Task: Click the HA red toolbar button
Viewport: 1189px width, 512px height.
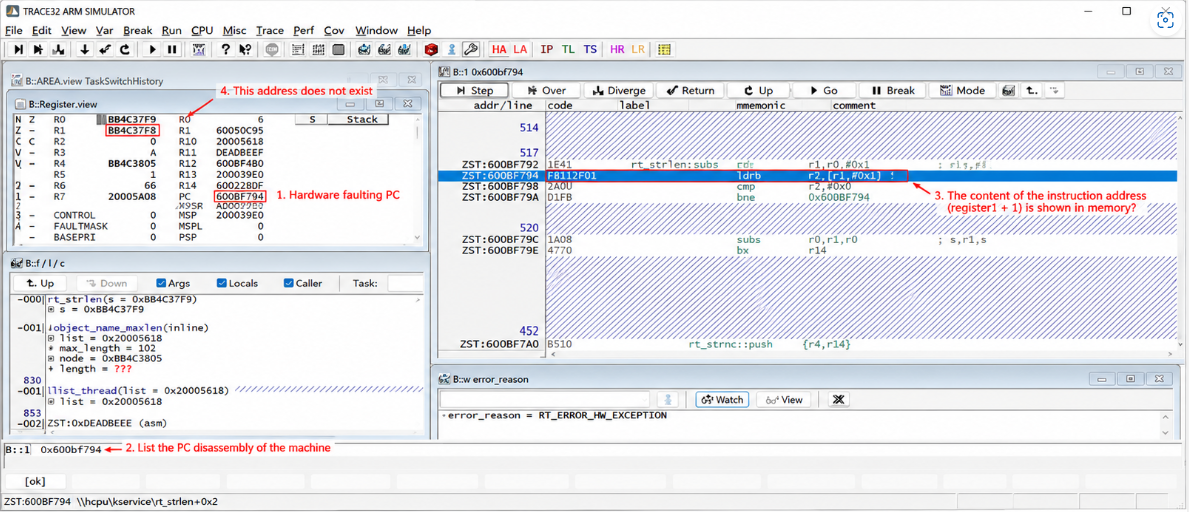Action: tap(499, 49)
